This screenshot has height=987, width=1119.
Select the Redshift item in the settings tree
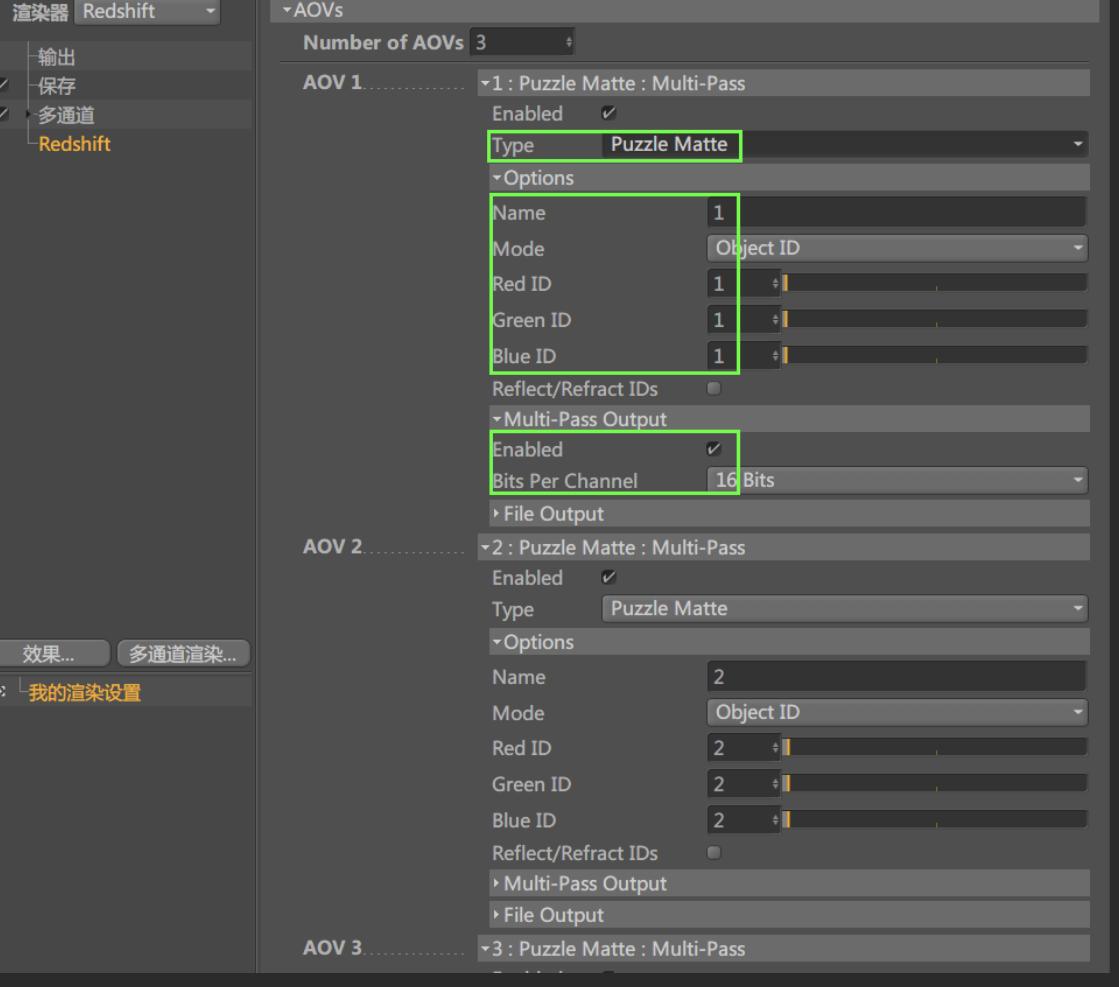(x=75, y=144)
